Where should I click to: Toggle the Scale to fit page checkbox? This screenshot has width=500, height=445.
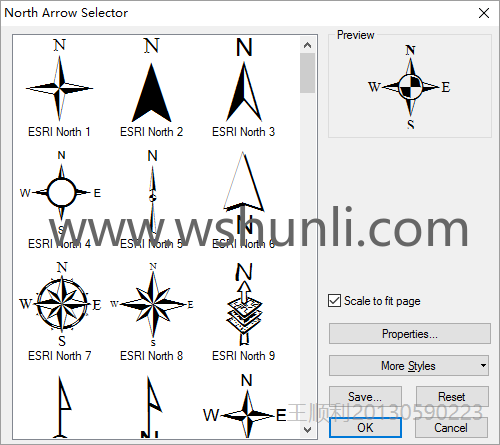(x=334, y=301)
